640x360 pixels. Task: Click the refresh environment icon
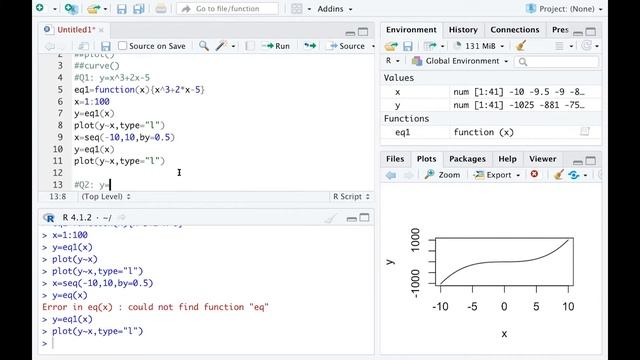point(587,46)
